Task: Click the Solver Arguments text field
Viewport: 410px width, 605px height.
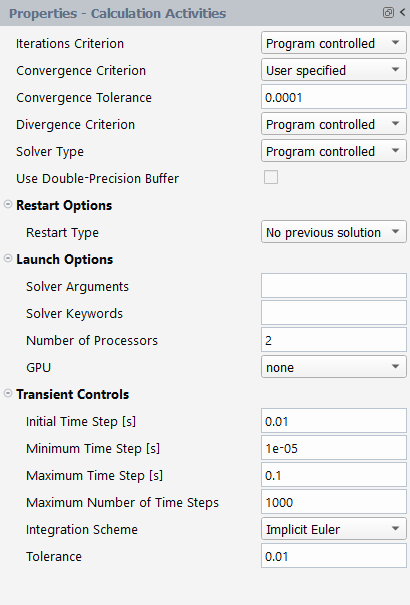Action: 334,286
